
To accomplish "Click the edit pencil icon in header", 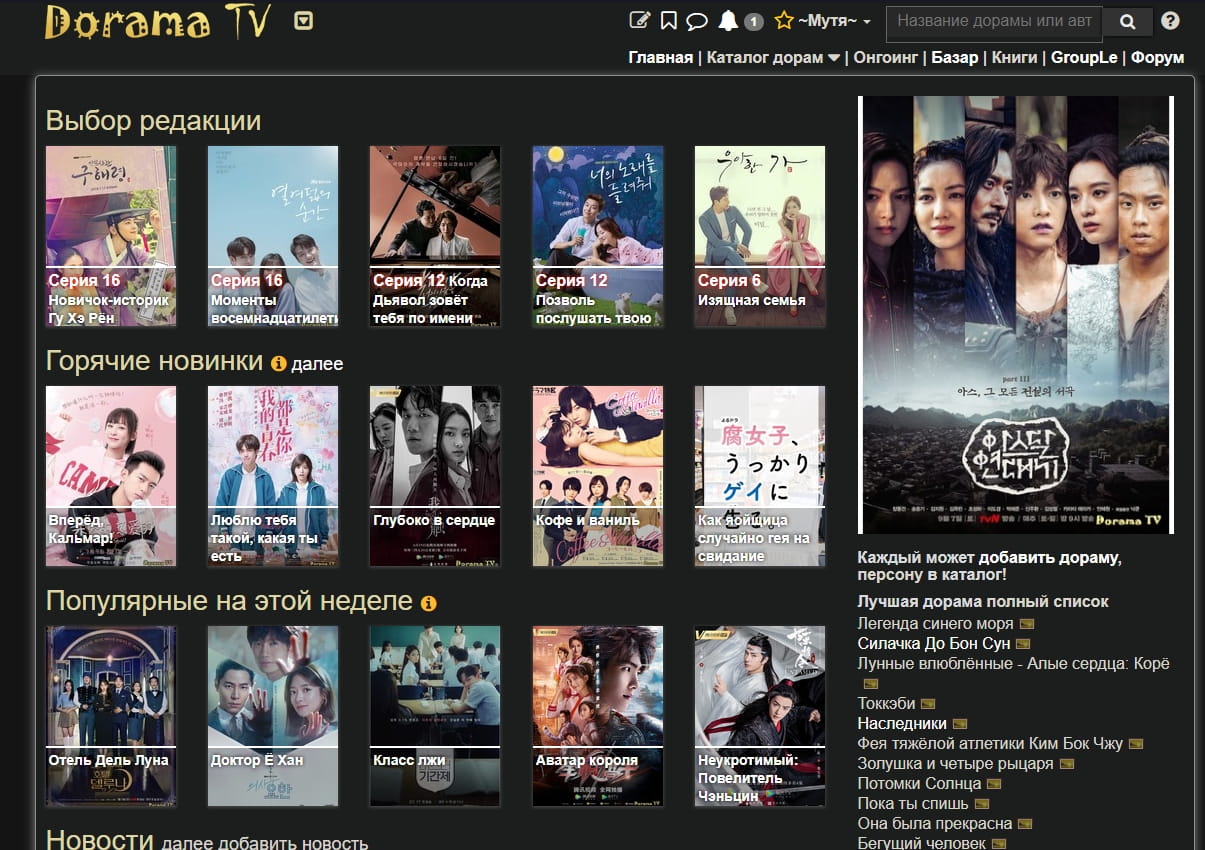I will click(639, 20).
